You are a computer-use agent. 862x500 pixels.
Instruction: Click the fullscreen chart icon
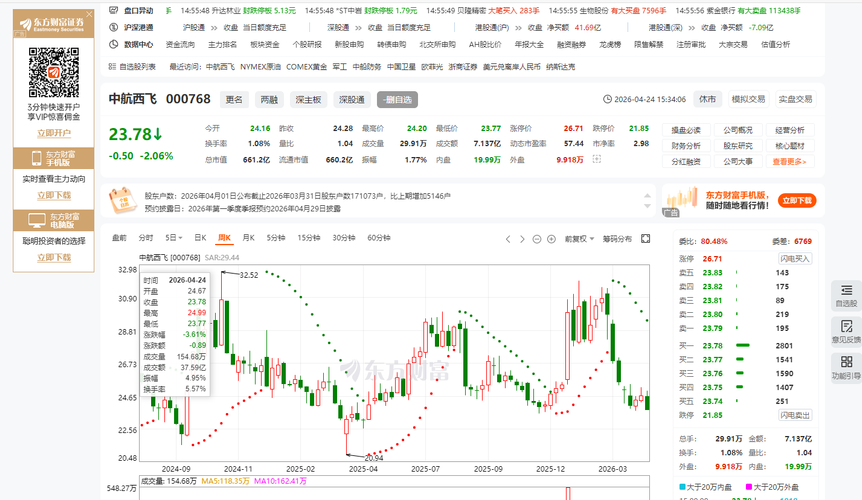pos(646,238)
